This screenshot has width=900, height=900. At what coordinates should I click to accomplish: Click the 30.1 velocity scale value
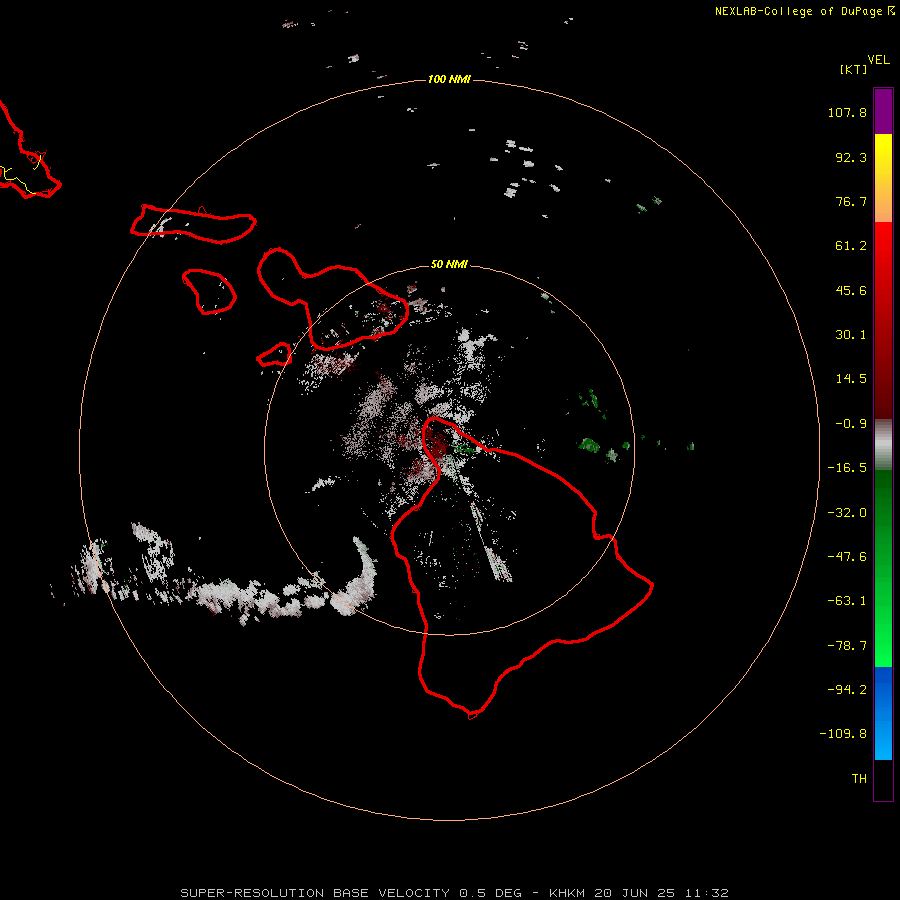(x=851, y=335)
